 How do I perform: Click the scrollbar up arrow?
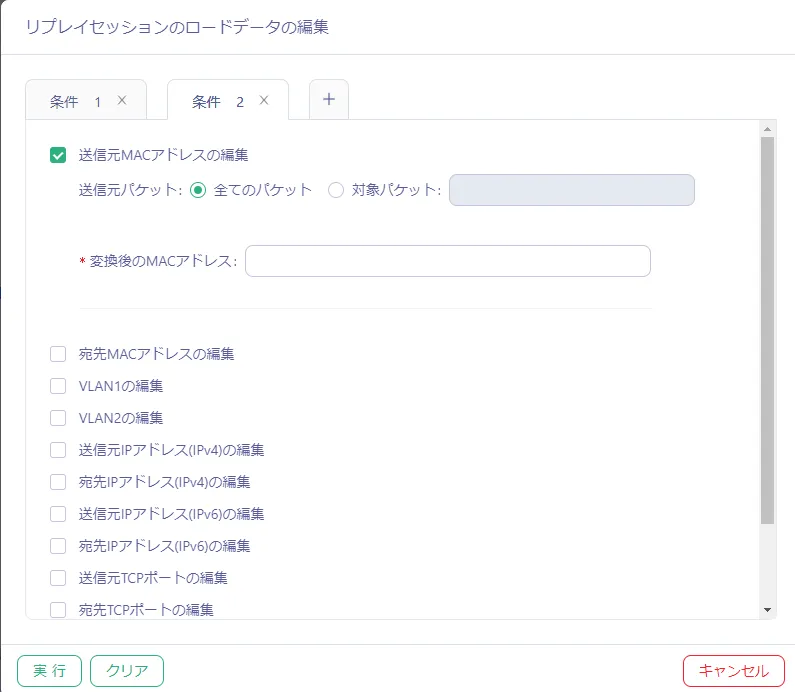[x=767, y=129]
